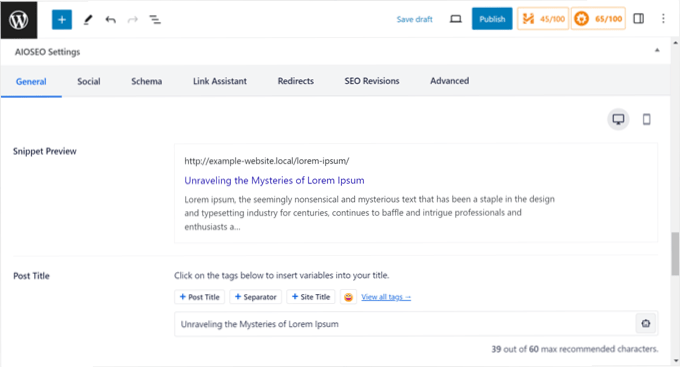Insert an emoji into the post title
The height and width of the screenshot is (367, 680).
point(348,297)
